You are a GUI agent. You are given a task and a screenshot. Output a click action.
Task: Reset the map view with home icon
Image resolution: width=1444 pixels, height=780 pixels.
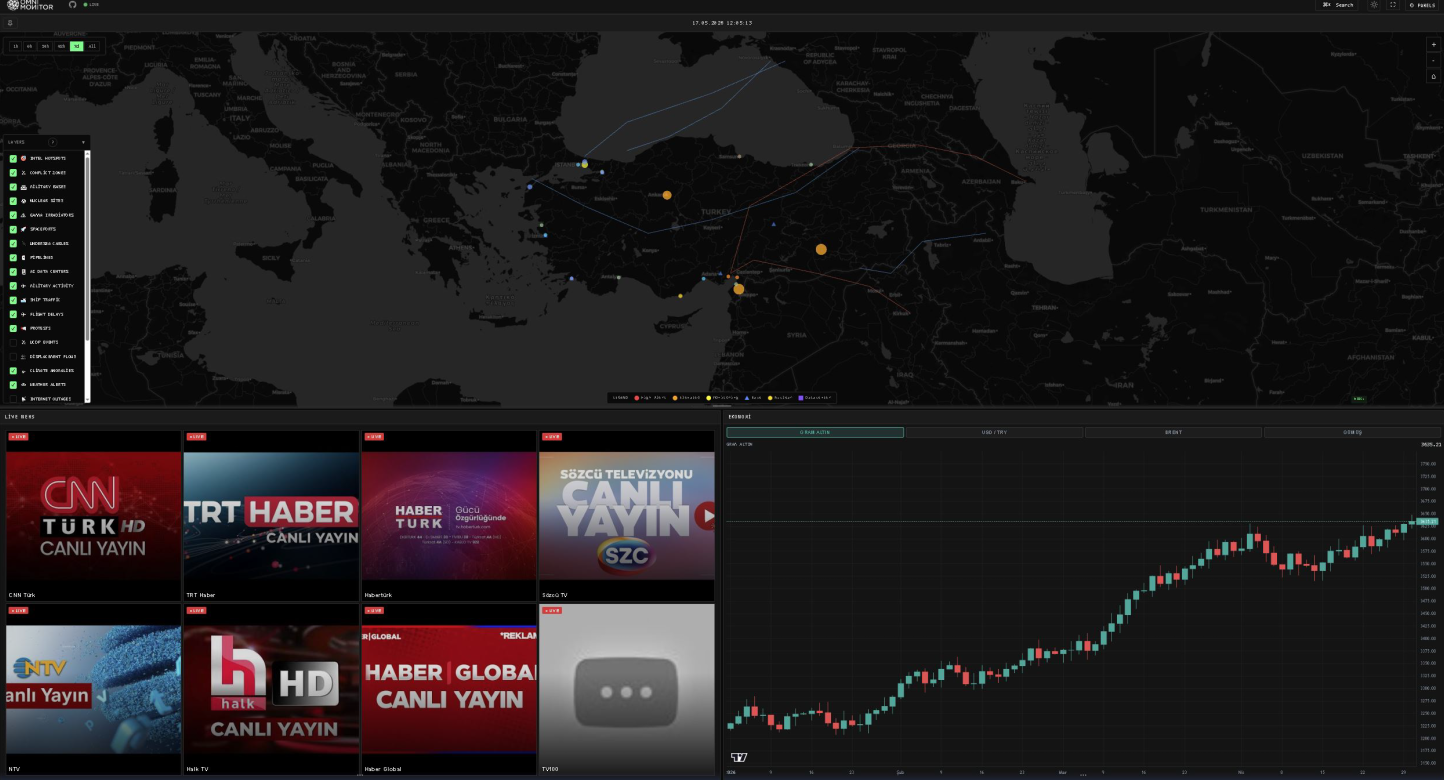[1434, 76]
